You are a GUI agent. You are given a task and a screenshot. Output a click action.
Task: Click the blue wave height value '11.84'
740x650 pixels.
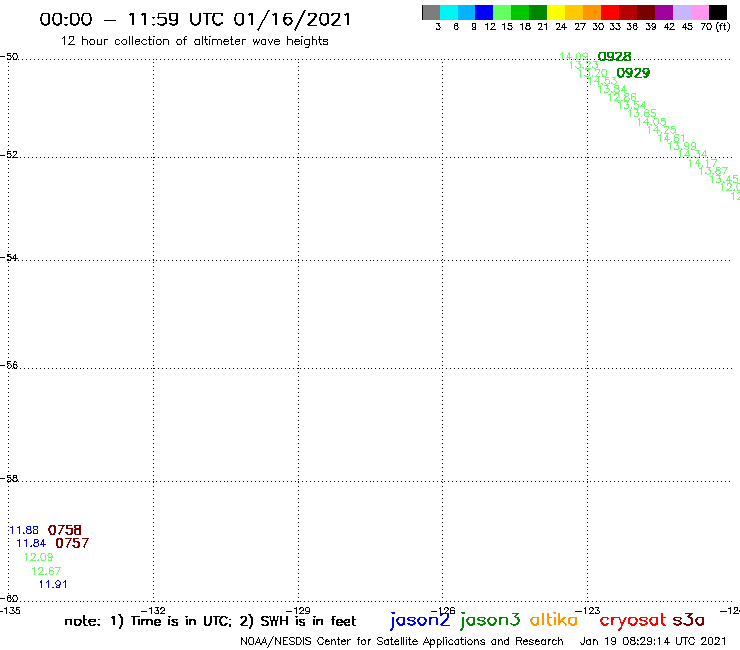pyautogui.click(x=31, y=543)
